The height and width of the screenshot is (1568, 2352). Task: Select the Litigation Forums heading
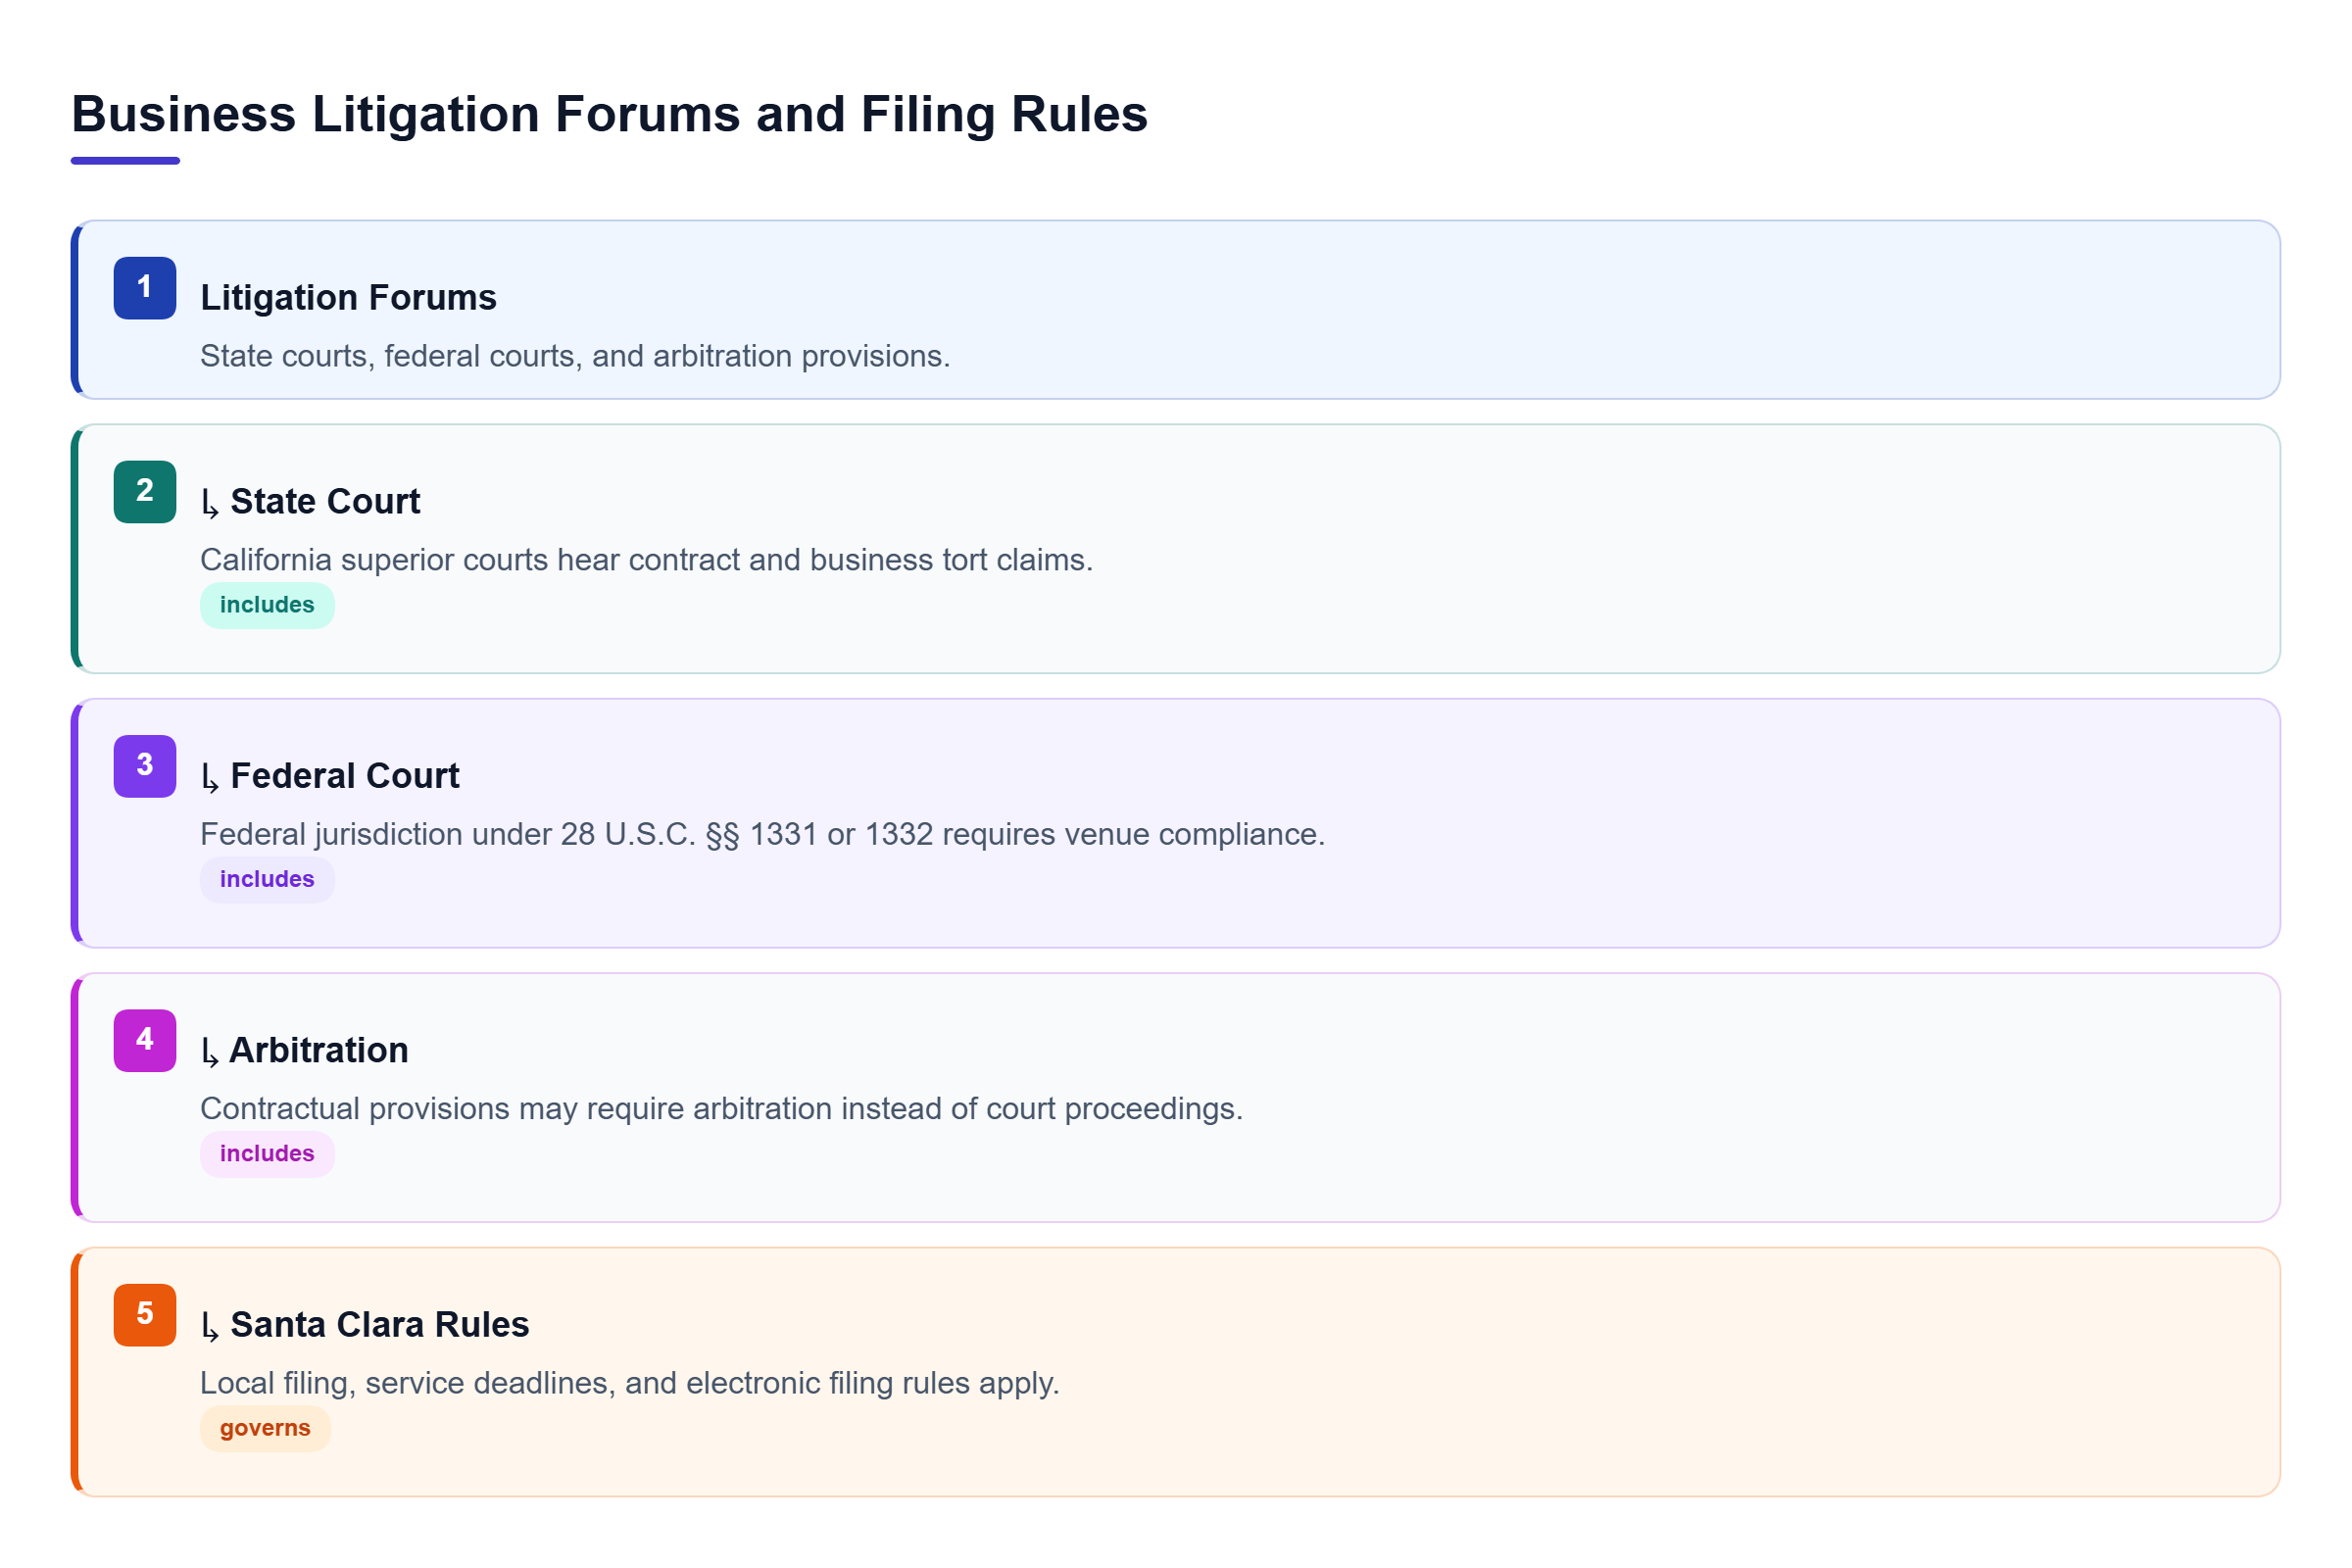(348, 298)
